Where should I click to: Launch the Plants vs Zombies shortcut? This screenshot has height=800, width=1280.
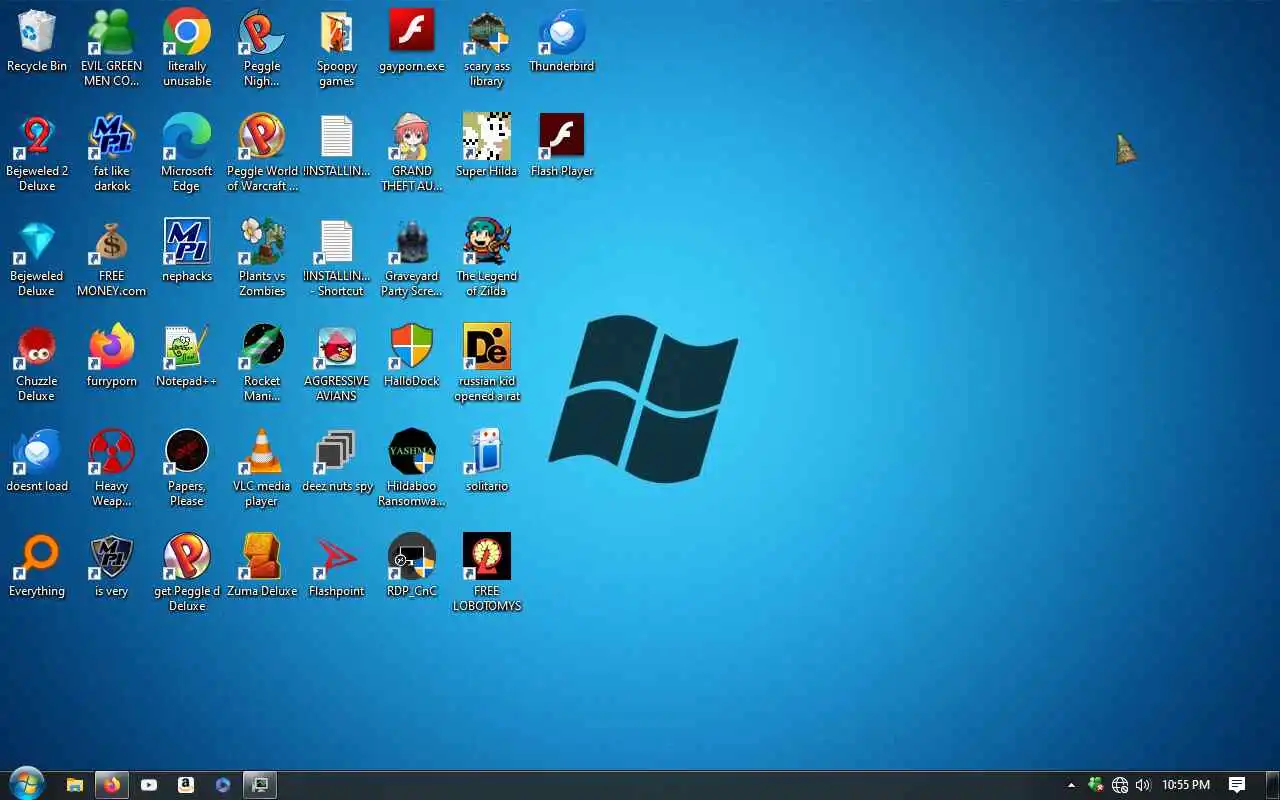pyautogui.click(x=262, y=258)
